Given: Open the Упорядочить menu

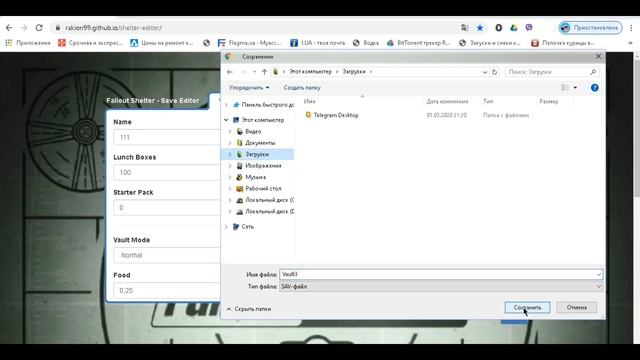Looking at the screenshot, I should click(249, 88).
